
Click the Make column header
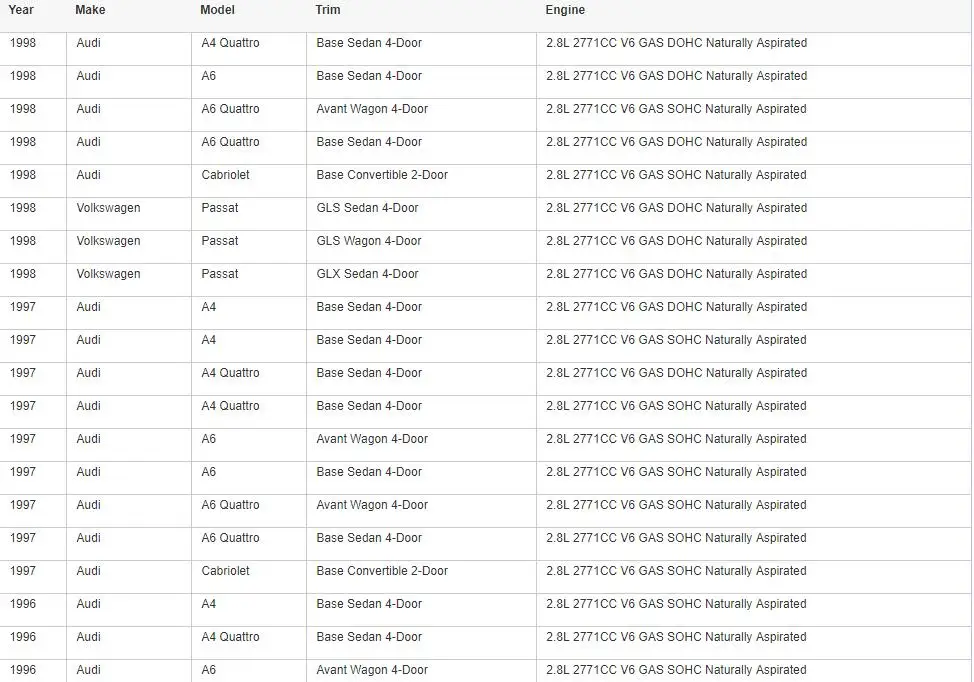tap(90, 10)
